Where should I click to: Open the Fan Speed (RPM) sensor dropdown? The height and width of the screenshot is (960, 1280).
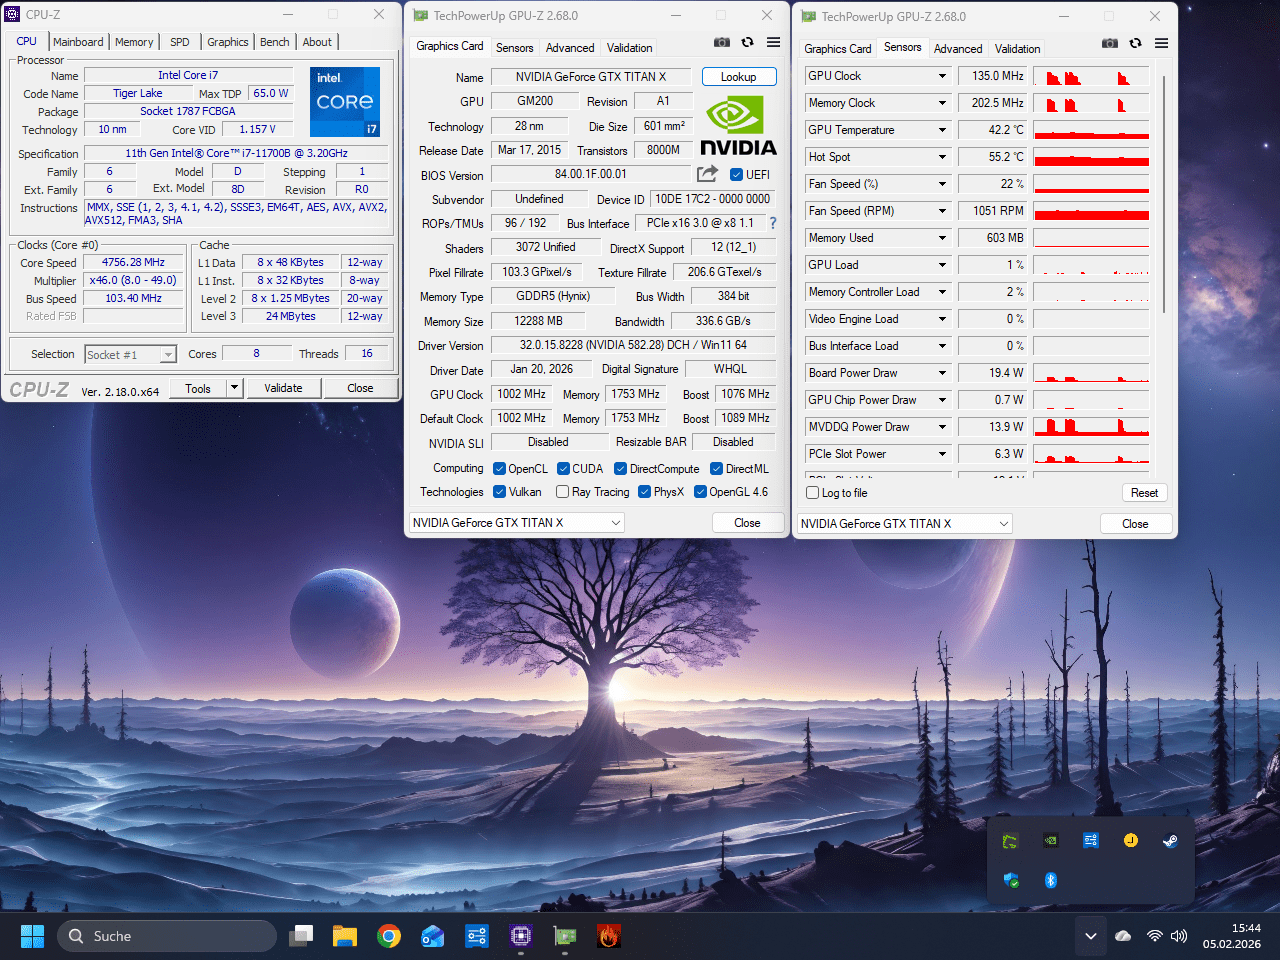click(942, 211)
